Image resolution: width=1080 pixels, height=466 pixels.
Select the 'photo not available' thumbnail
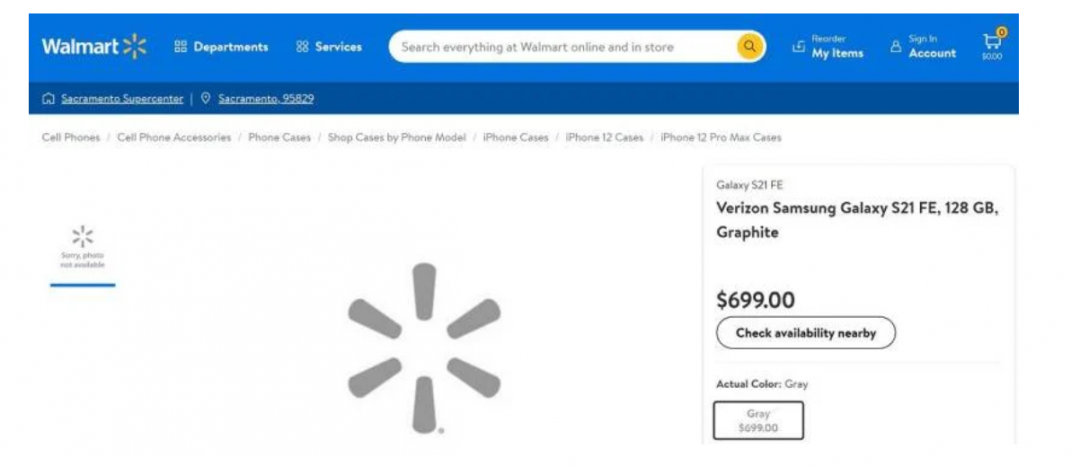[82, 249]
